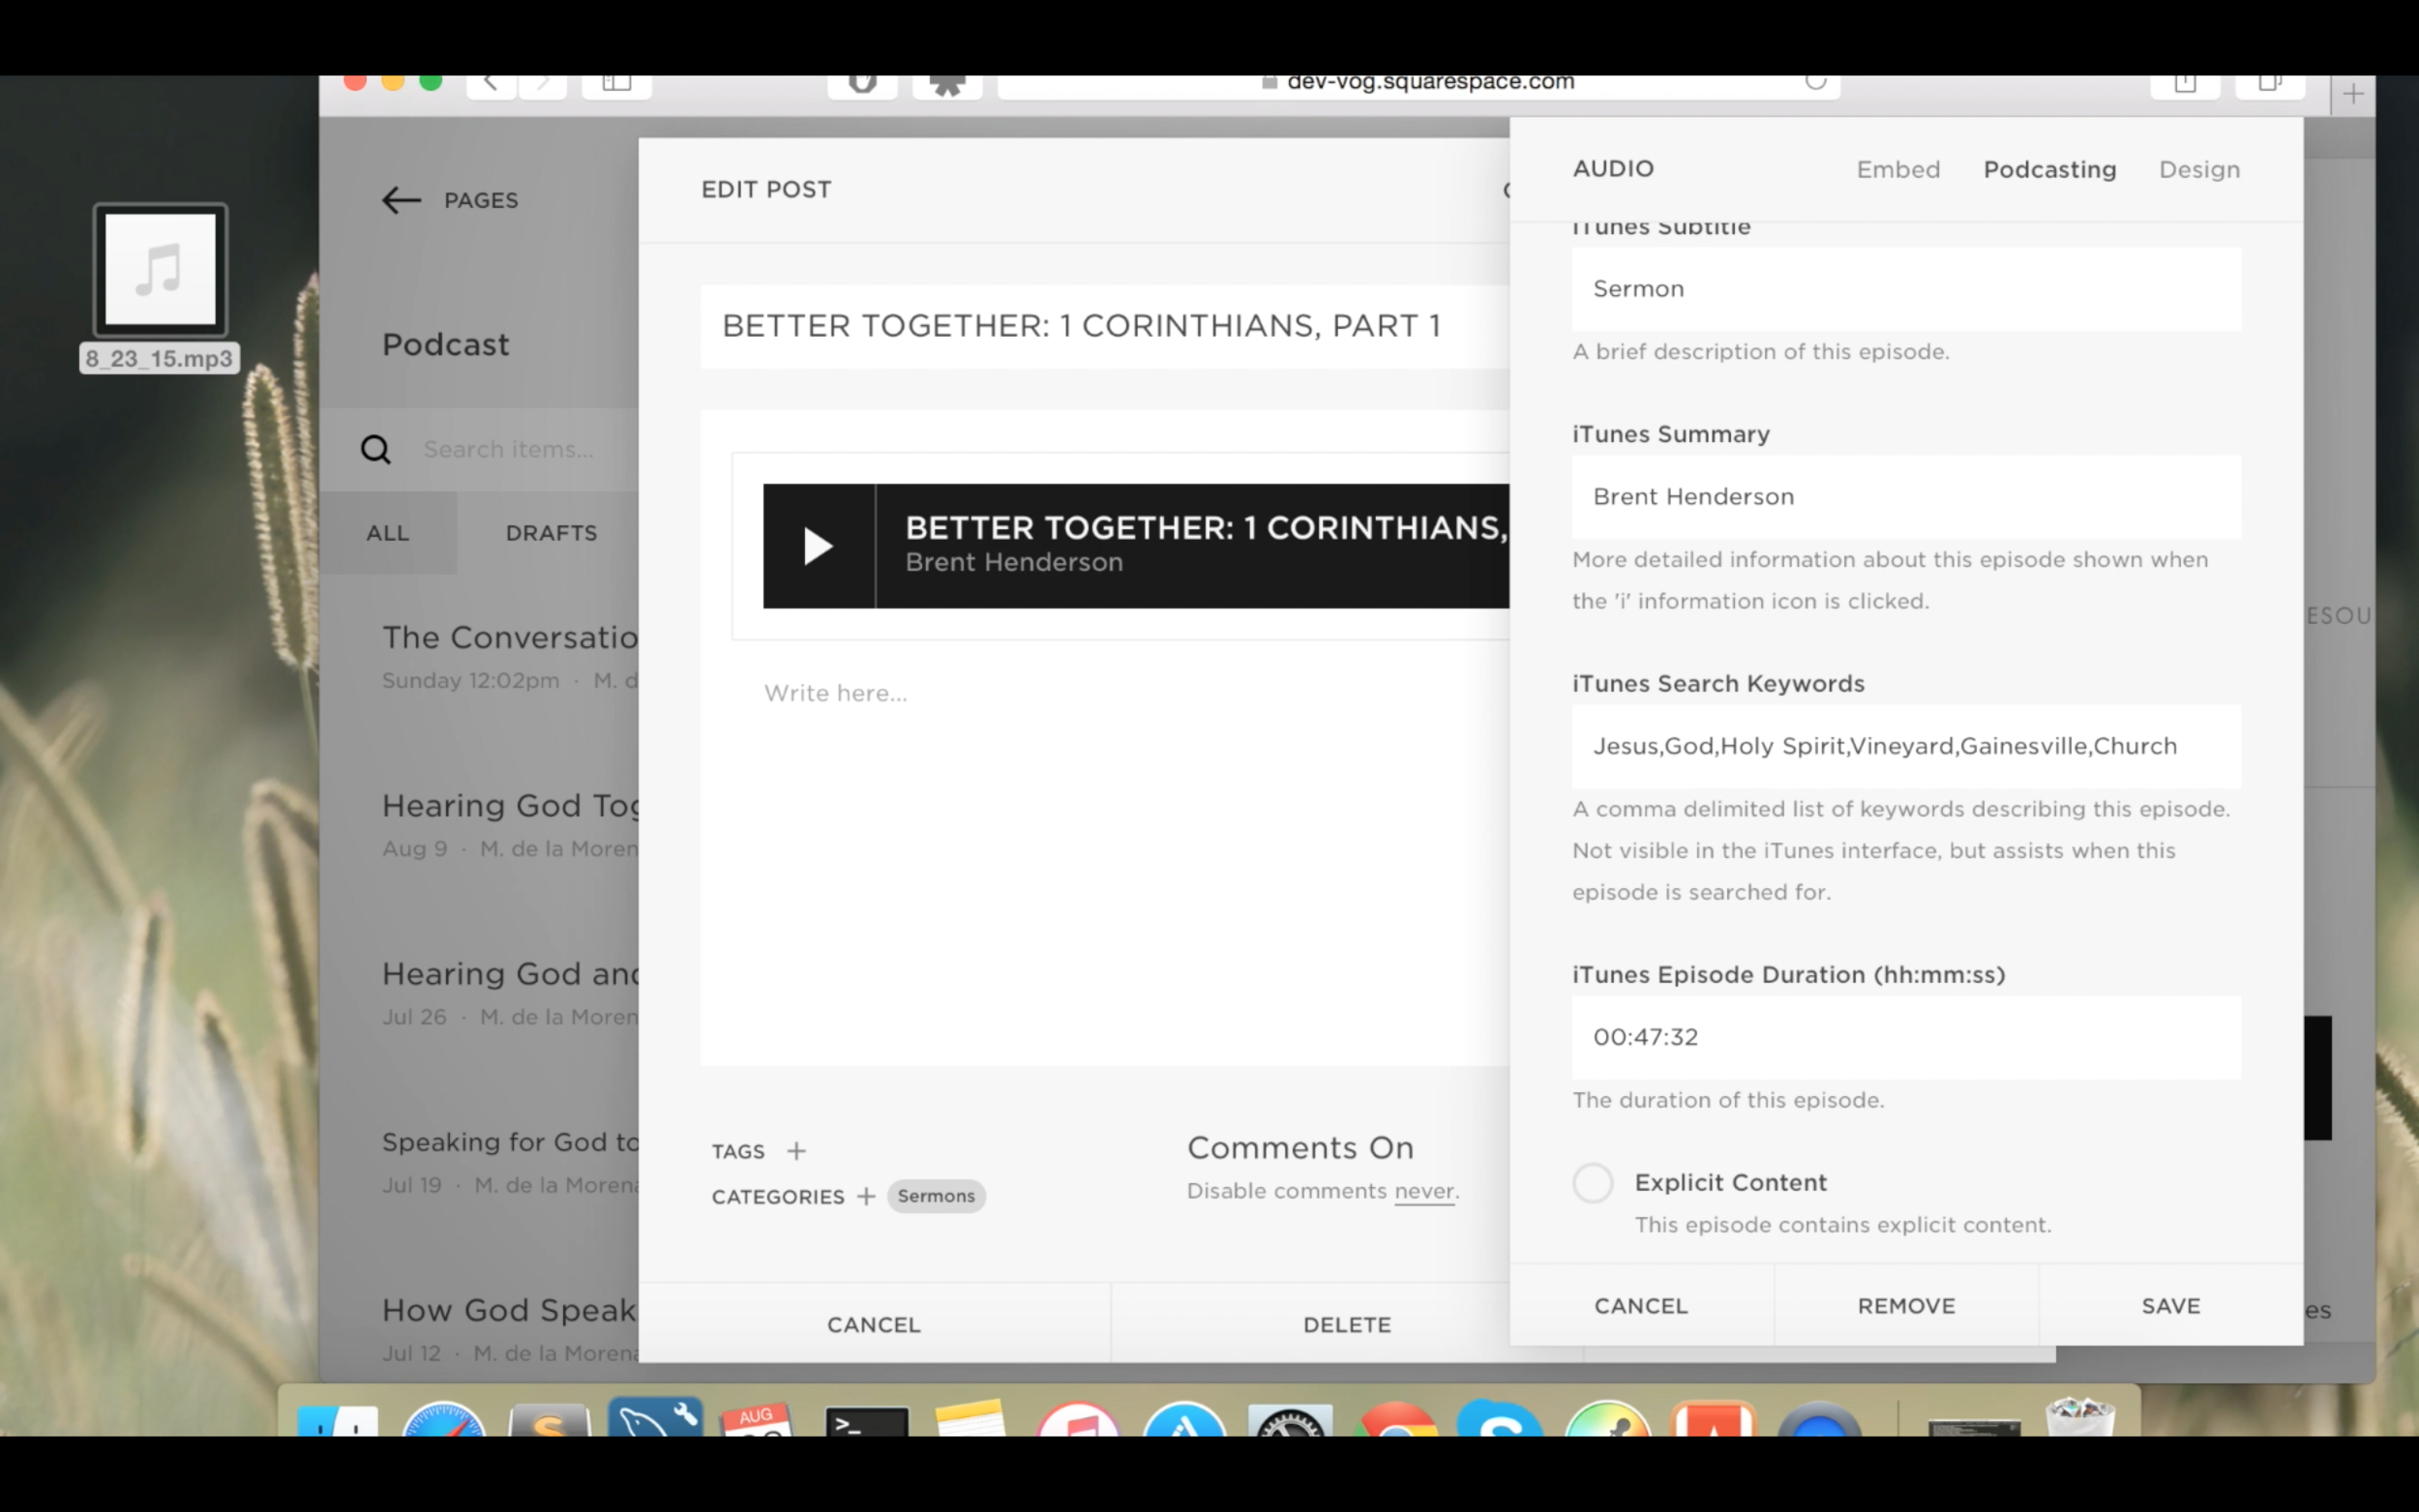
Task: Click SAVE in the Audio panel
Action: [x=2171, y=1306]
